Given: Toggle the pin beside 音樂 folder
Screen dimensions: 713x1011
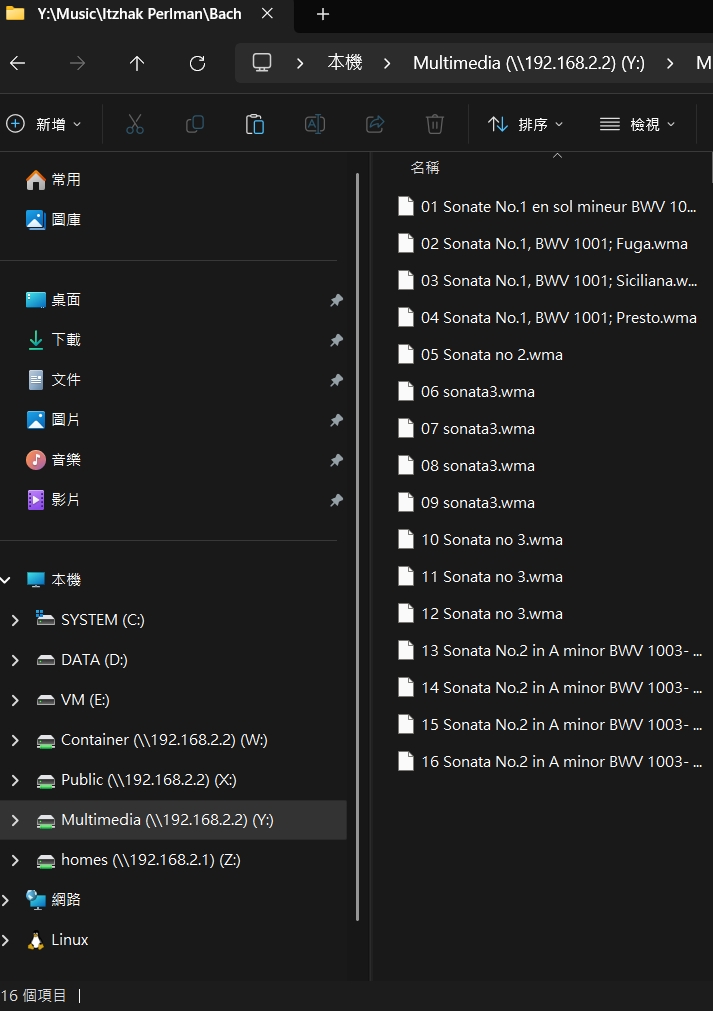Looking at the screenshot, I should click(x=336, y=460).
